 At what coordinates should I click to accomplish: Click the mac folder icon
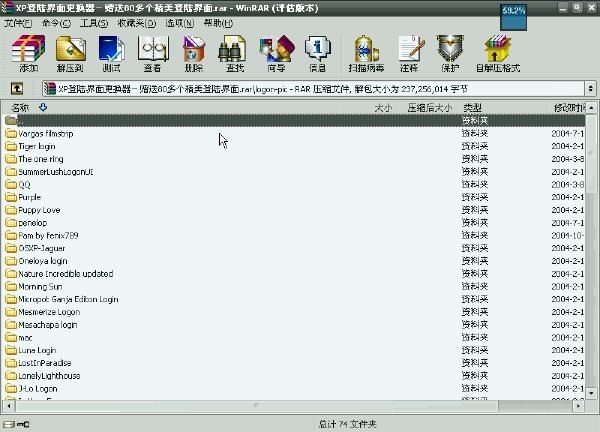coord(11,337)
